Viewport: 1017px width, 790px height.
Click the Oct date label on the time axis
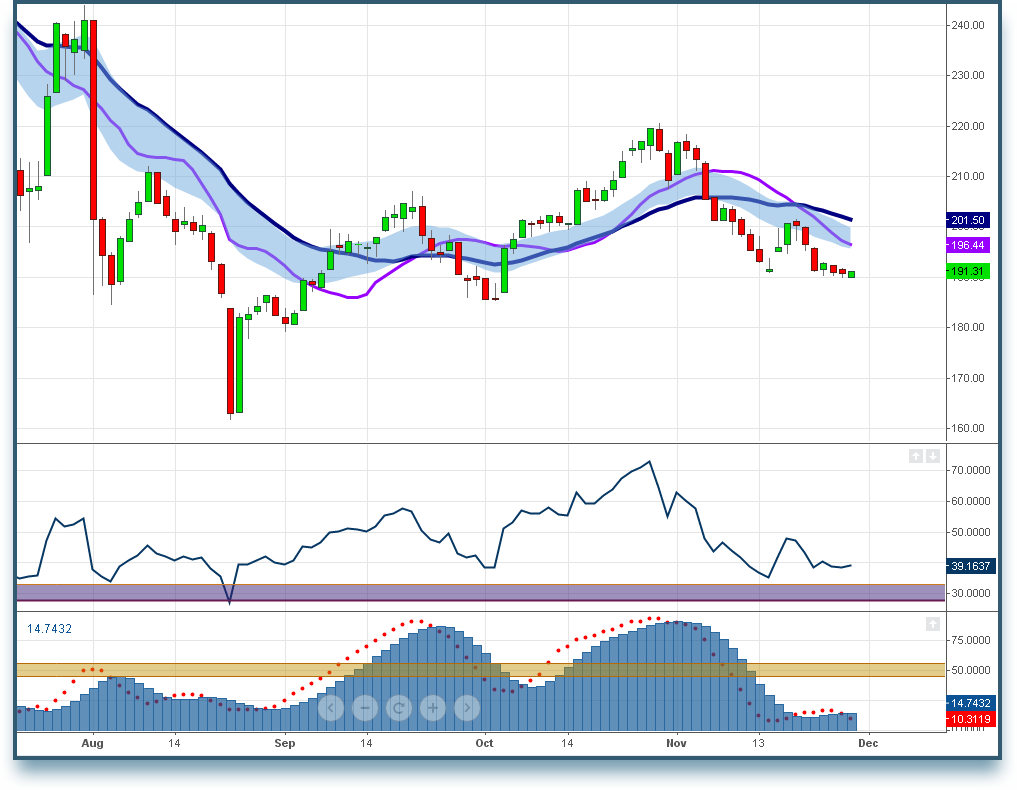point(485,743)
